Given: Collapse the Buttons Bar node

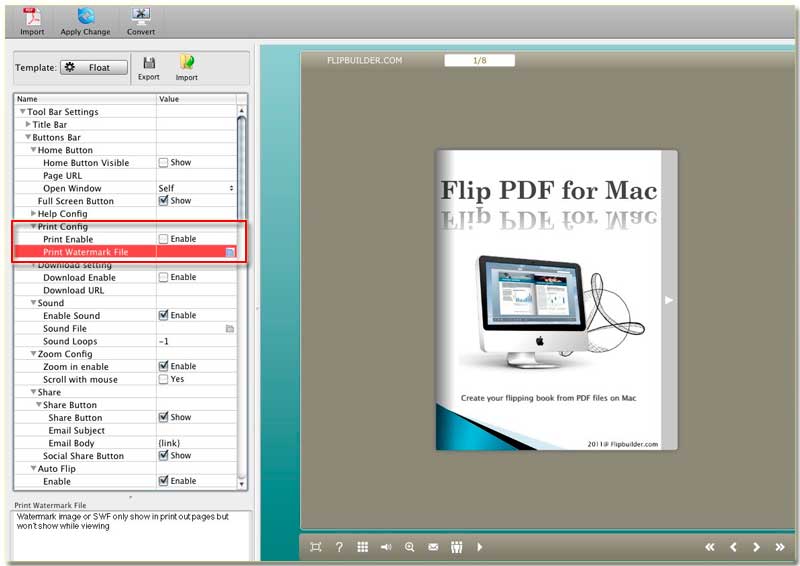Looking at the screenshot, I should click(x=28, y=137).
